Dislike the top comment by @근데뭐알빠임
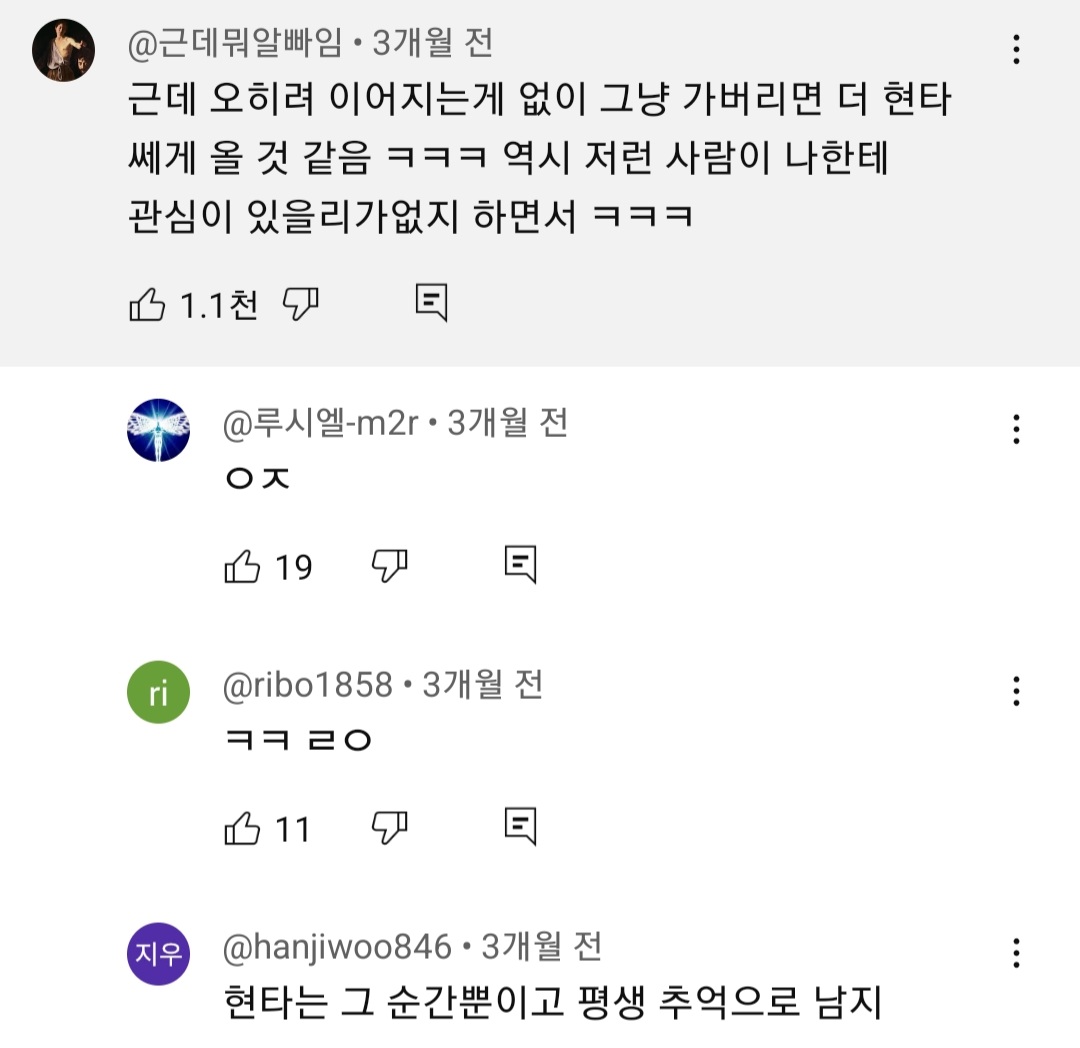Image resolution: width=1080 pixels, height=1048 pixels. (300, 304)
